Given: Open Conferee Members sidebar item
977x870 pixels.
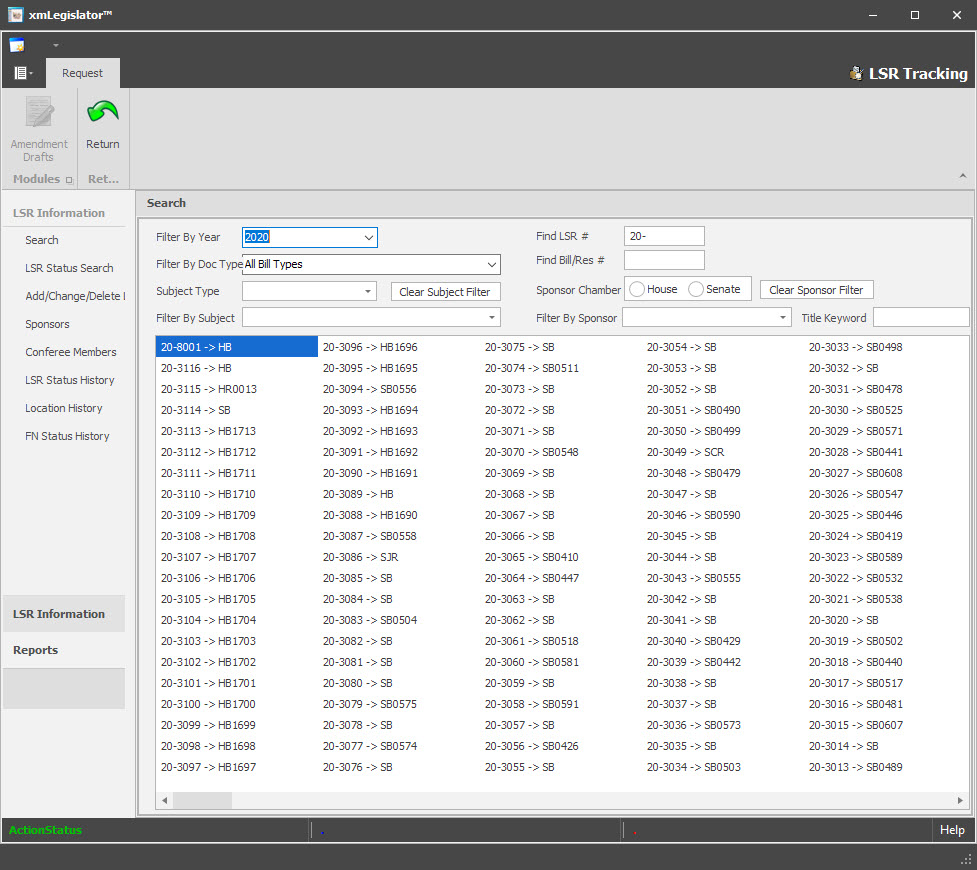Looking at the screenshot, I should pos(70,352).
